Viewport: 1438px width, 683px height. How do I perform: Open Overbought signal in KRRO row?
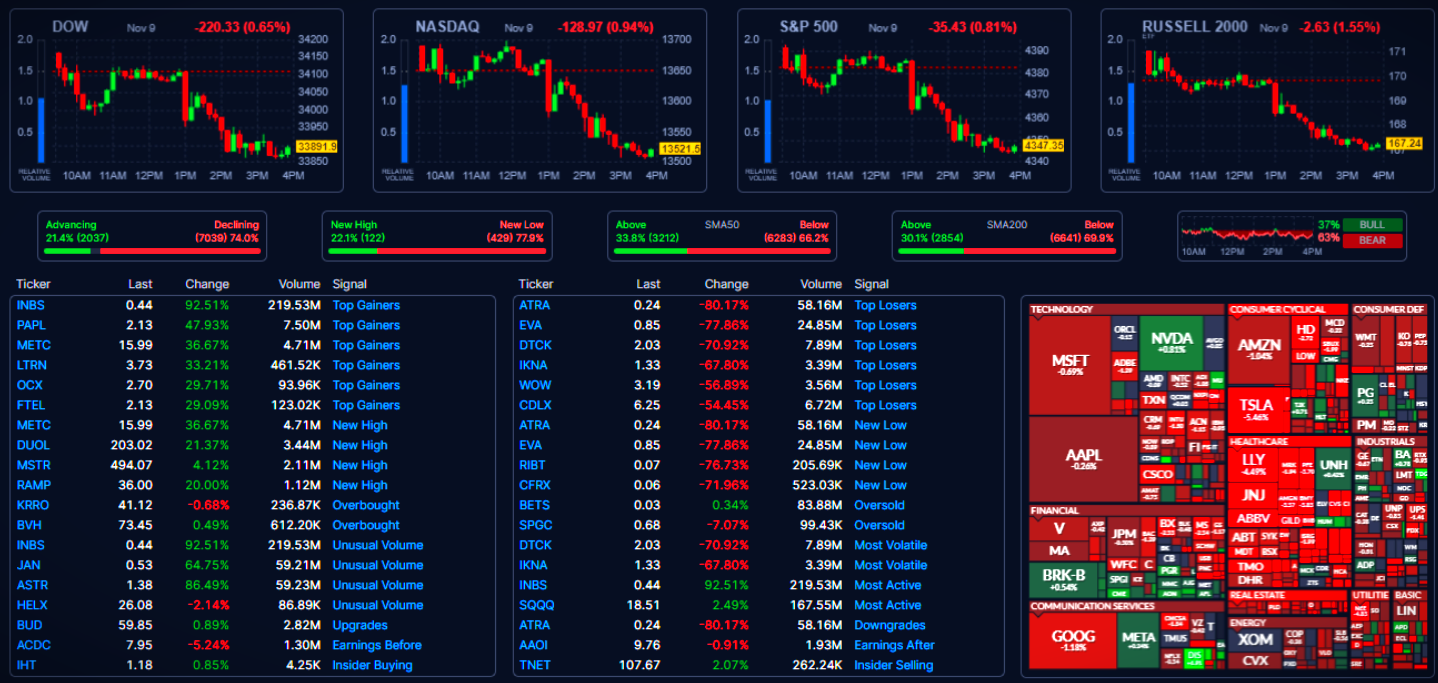[x=366, y=505]
